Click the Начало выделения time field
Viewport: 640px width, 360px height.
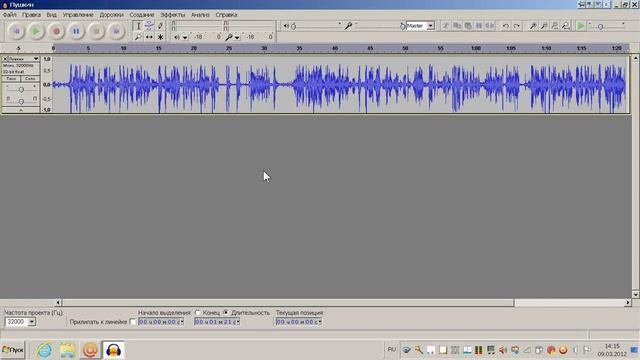(x=161, y=322)
